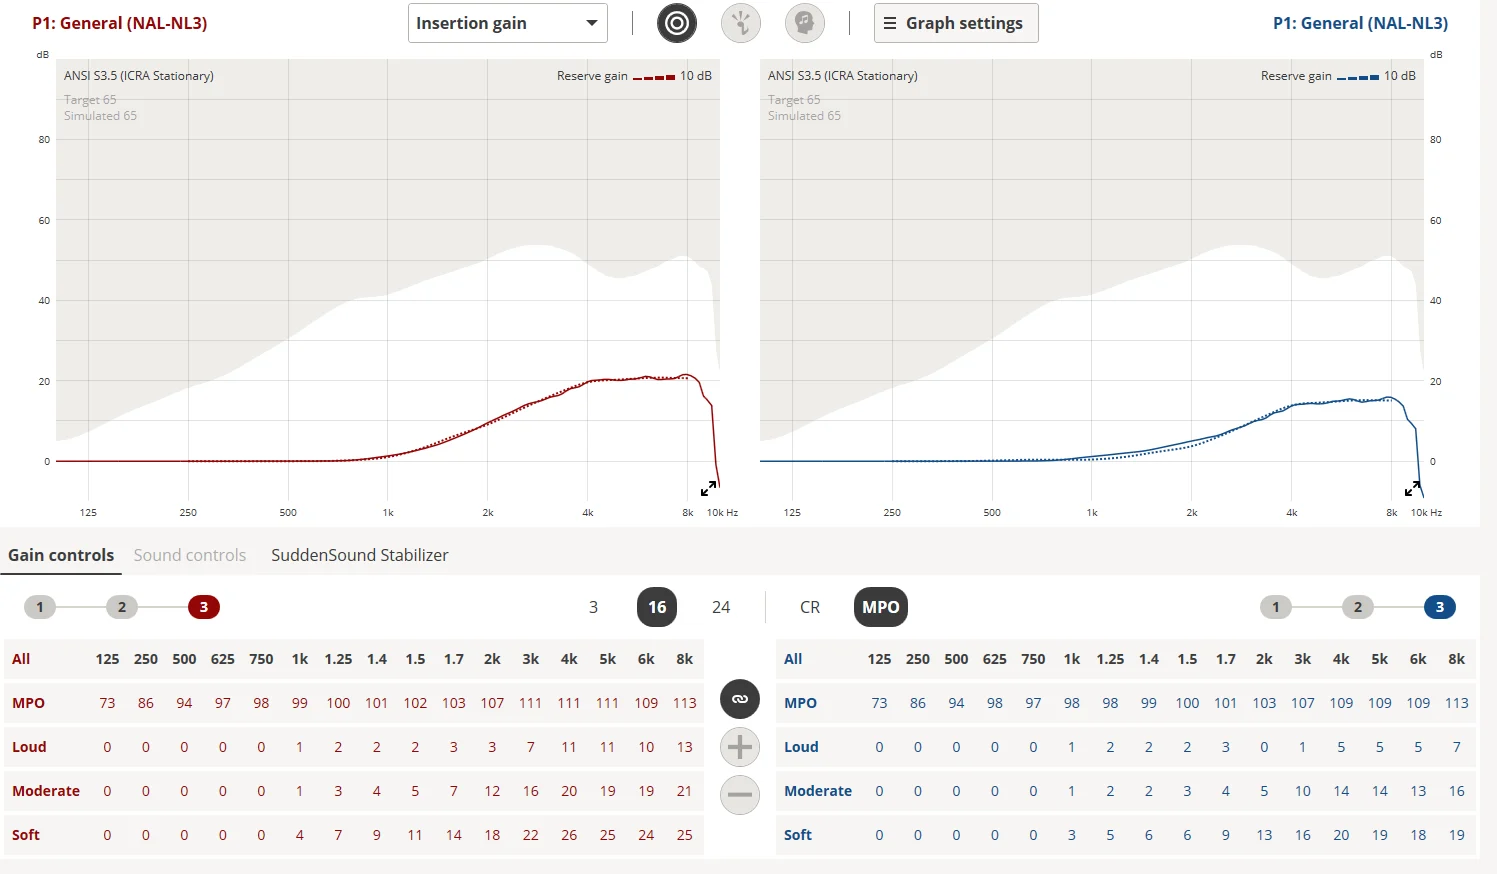Select the right Moderate row label
The image size is (1497, 874).
pyautogui.click(x=818, y=791)
